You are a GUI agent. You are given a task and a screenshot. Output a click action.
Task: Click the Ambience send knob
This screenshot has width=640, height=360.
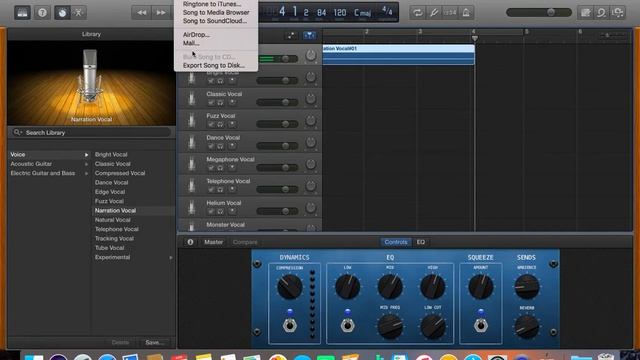pos(527,287)
